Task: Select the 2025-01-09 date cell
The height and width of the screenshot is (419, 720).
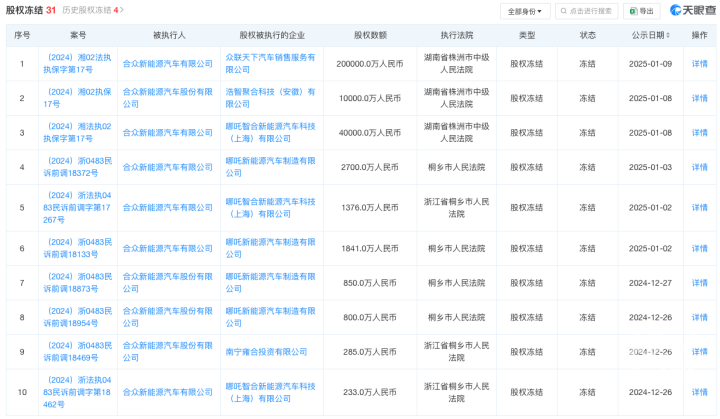Action: coord(650,64)
